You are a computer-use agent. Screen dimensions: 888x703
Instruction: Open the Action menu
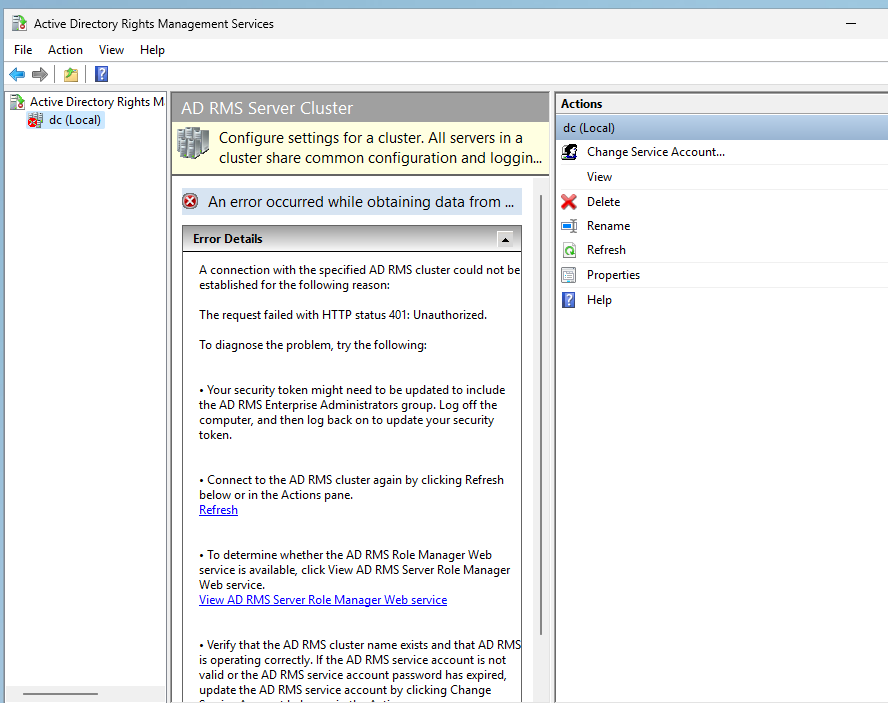tap(65, 50)
